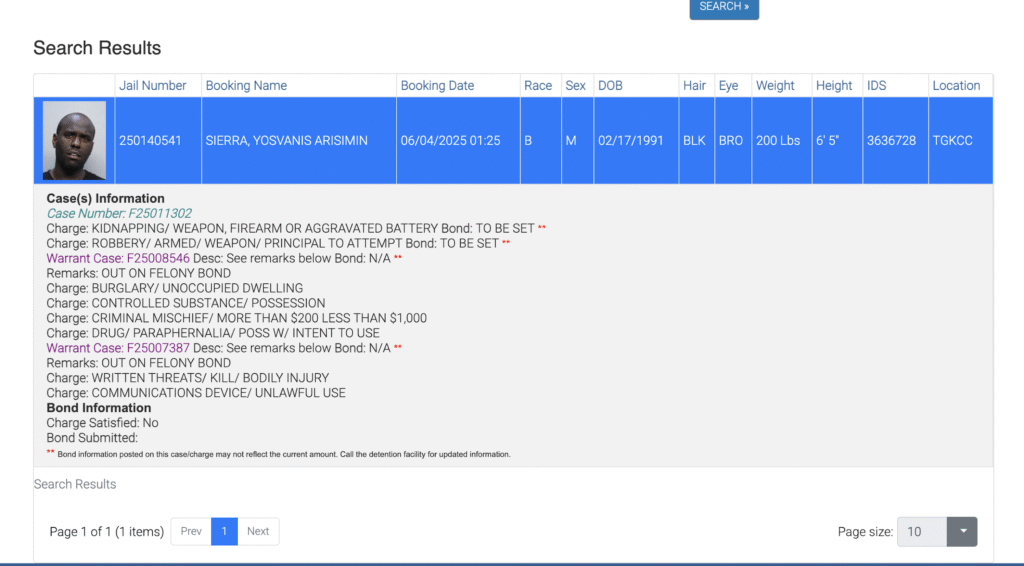The image size is (1024, 566).
Task: Sort results by Booking Name column
Action: point(246,86)
